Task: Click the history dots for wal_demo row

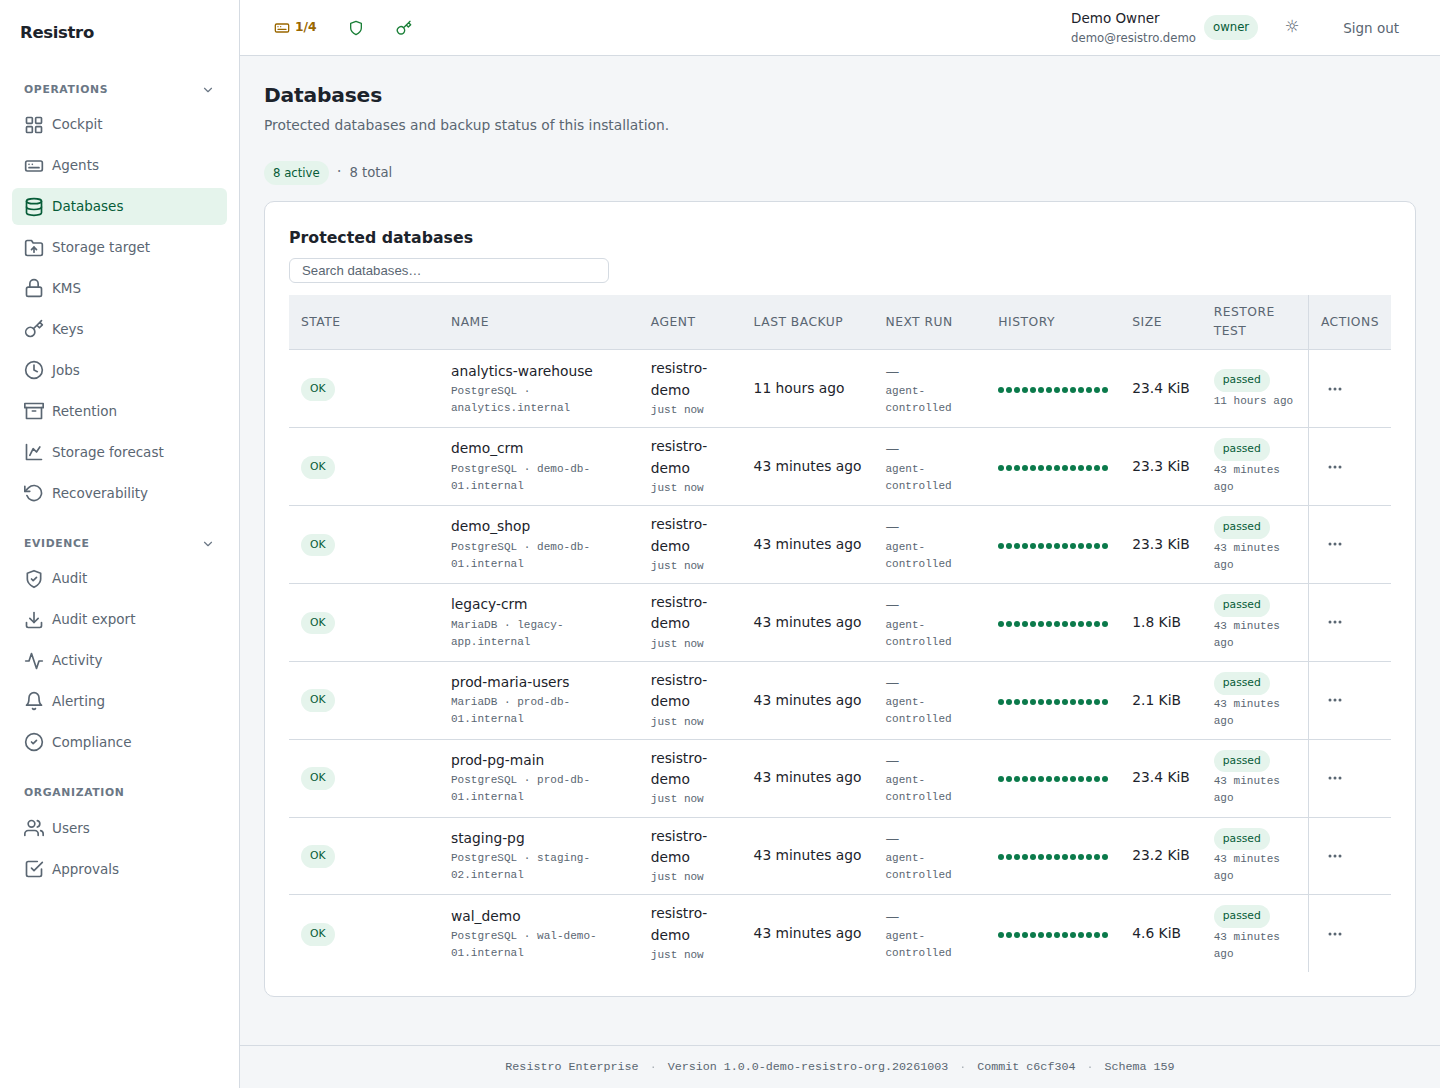Action: click(1052, 935)
